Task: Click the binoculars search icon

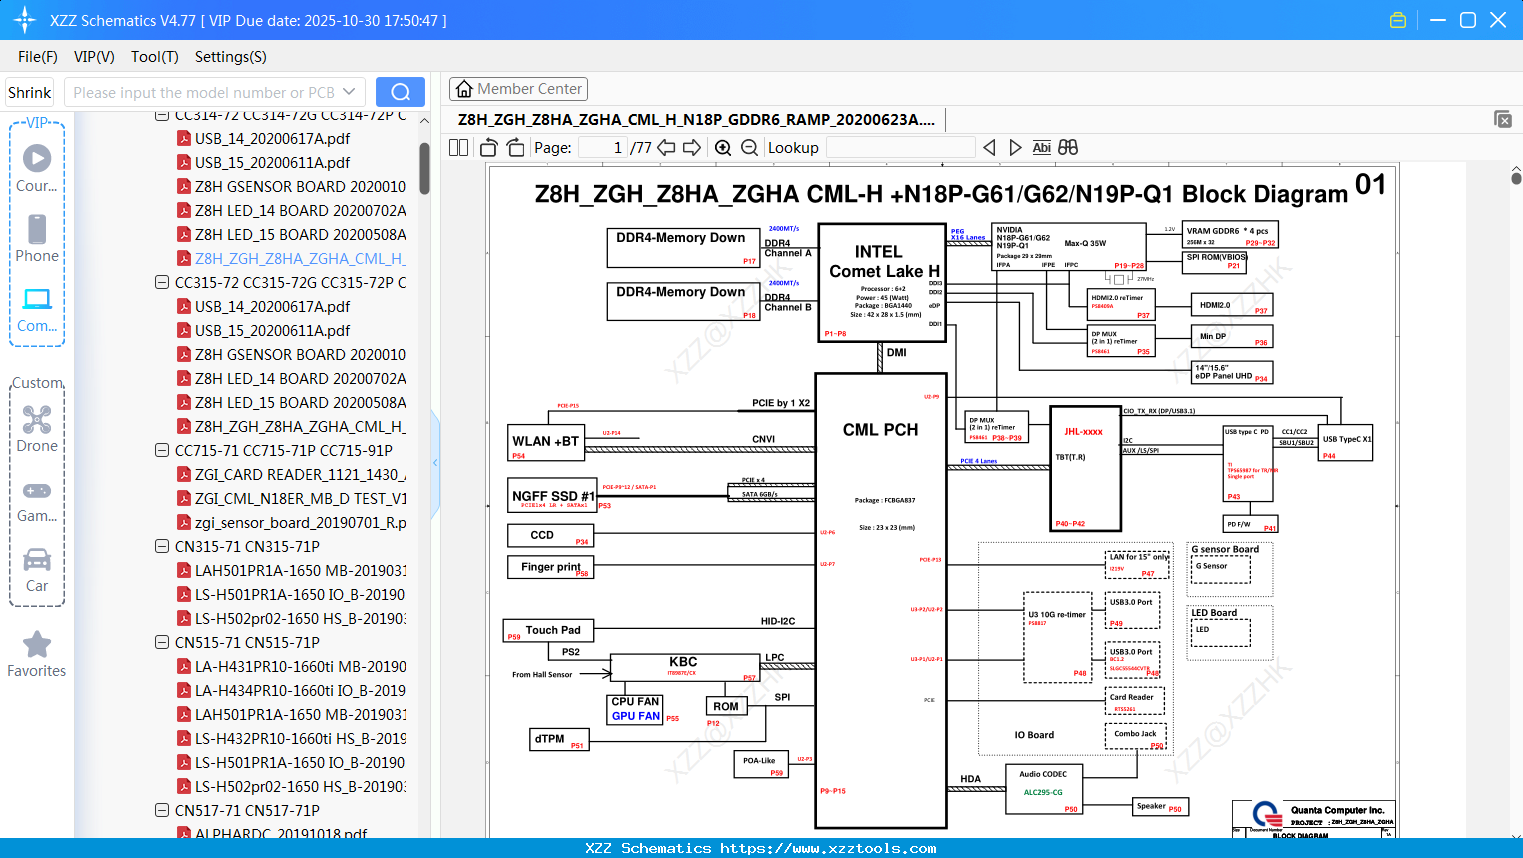Action: (x=1068, y=148)
